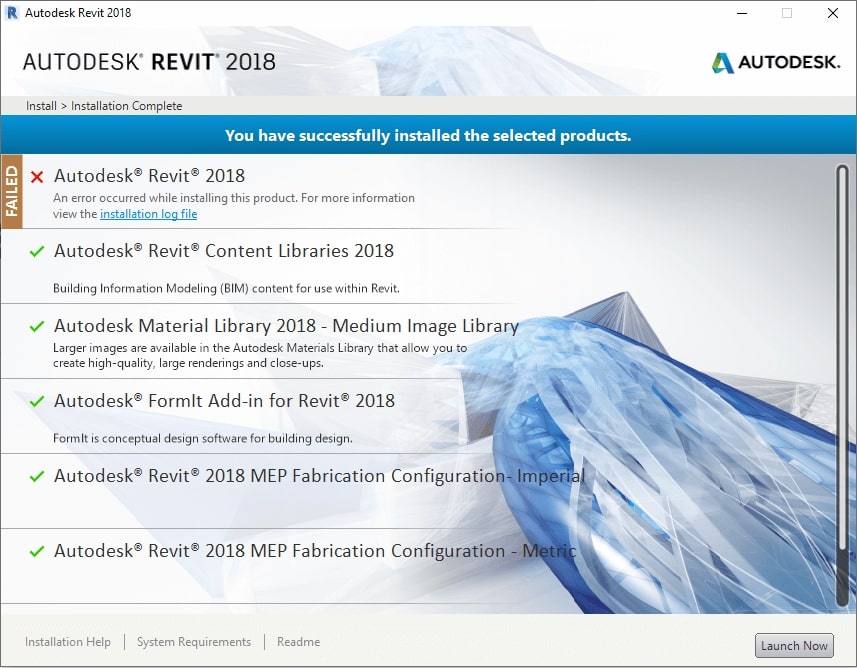Click green checkmark for MEP Fabrication Imperial

click(x=37, y=477)
